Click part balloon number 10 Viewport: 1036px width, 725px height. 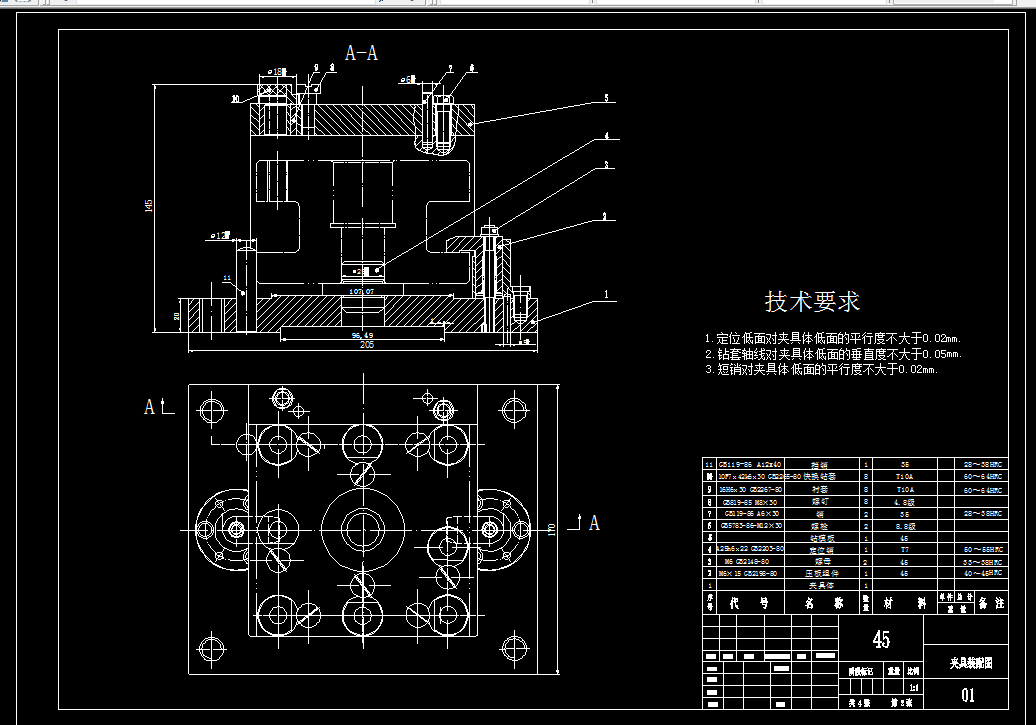point(236,99)
